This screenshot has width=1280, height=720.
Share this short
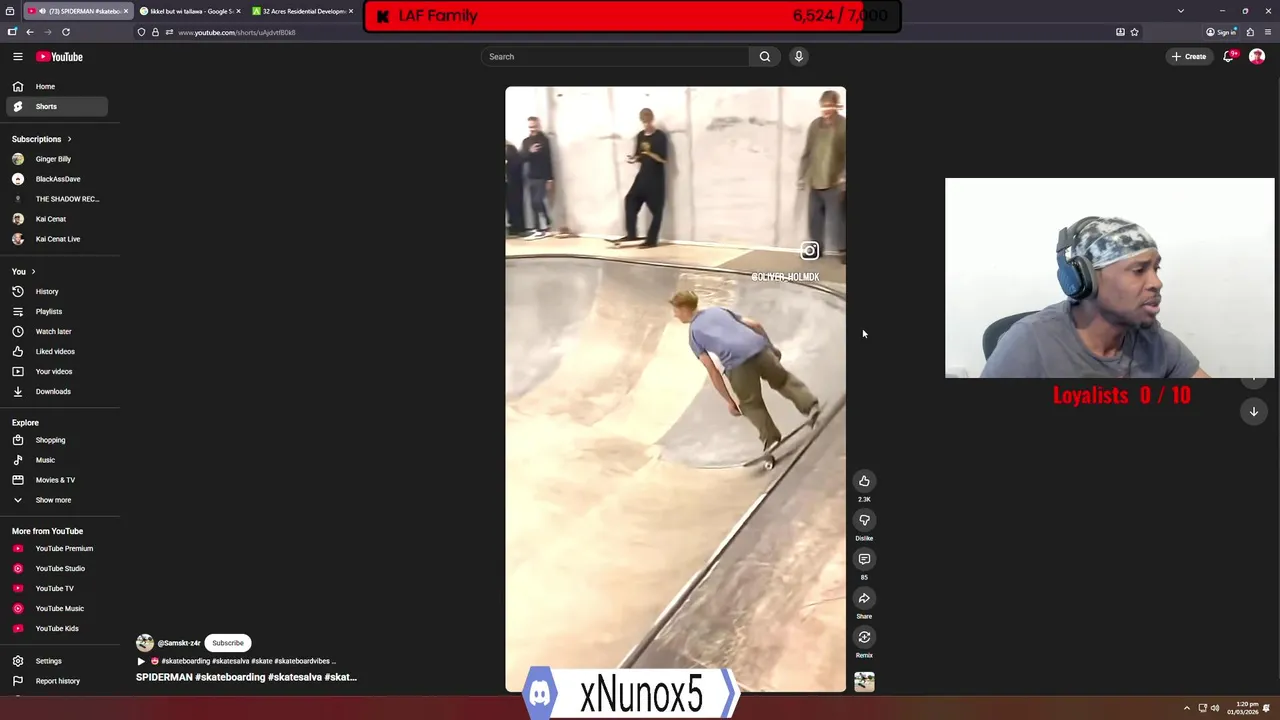pos(864,598)
